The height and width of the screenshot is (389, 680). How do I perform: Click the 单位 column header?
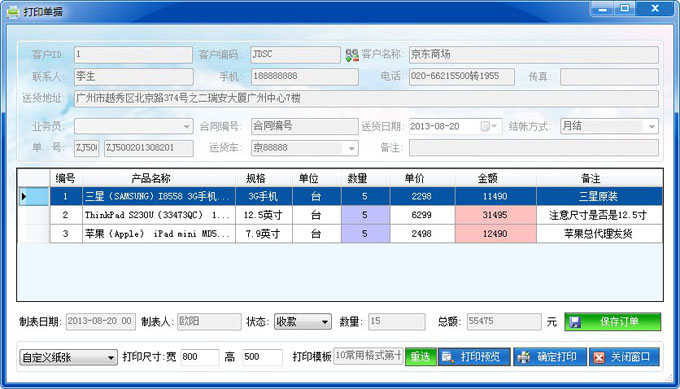(317, 179)
